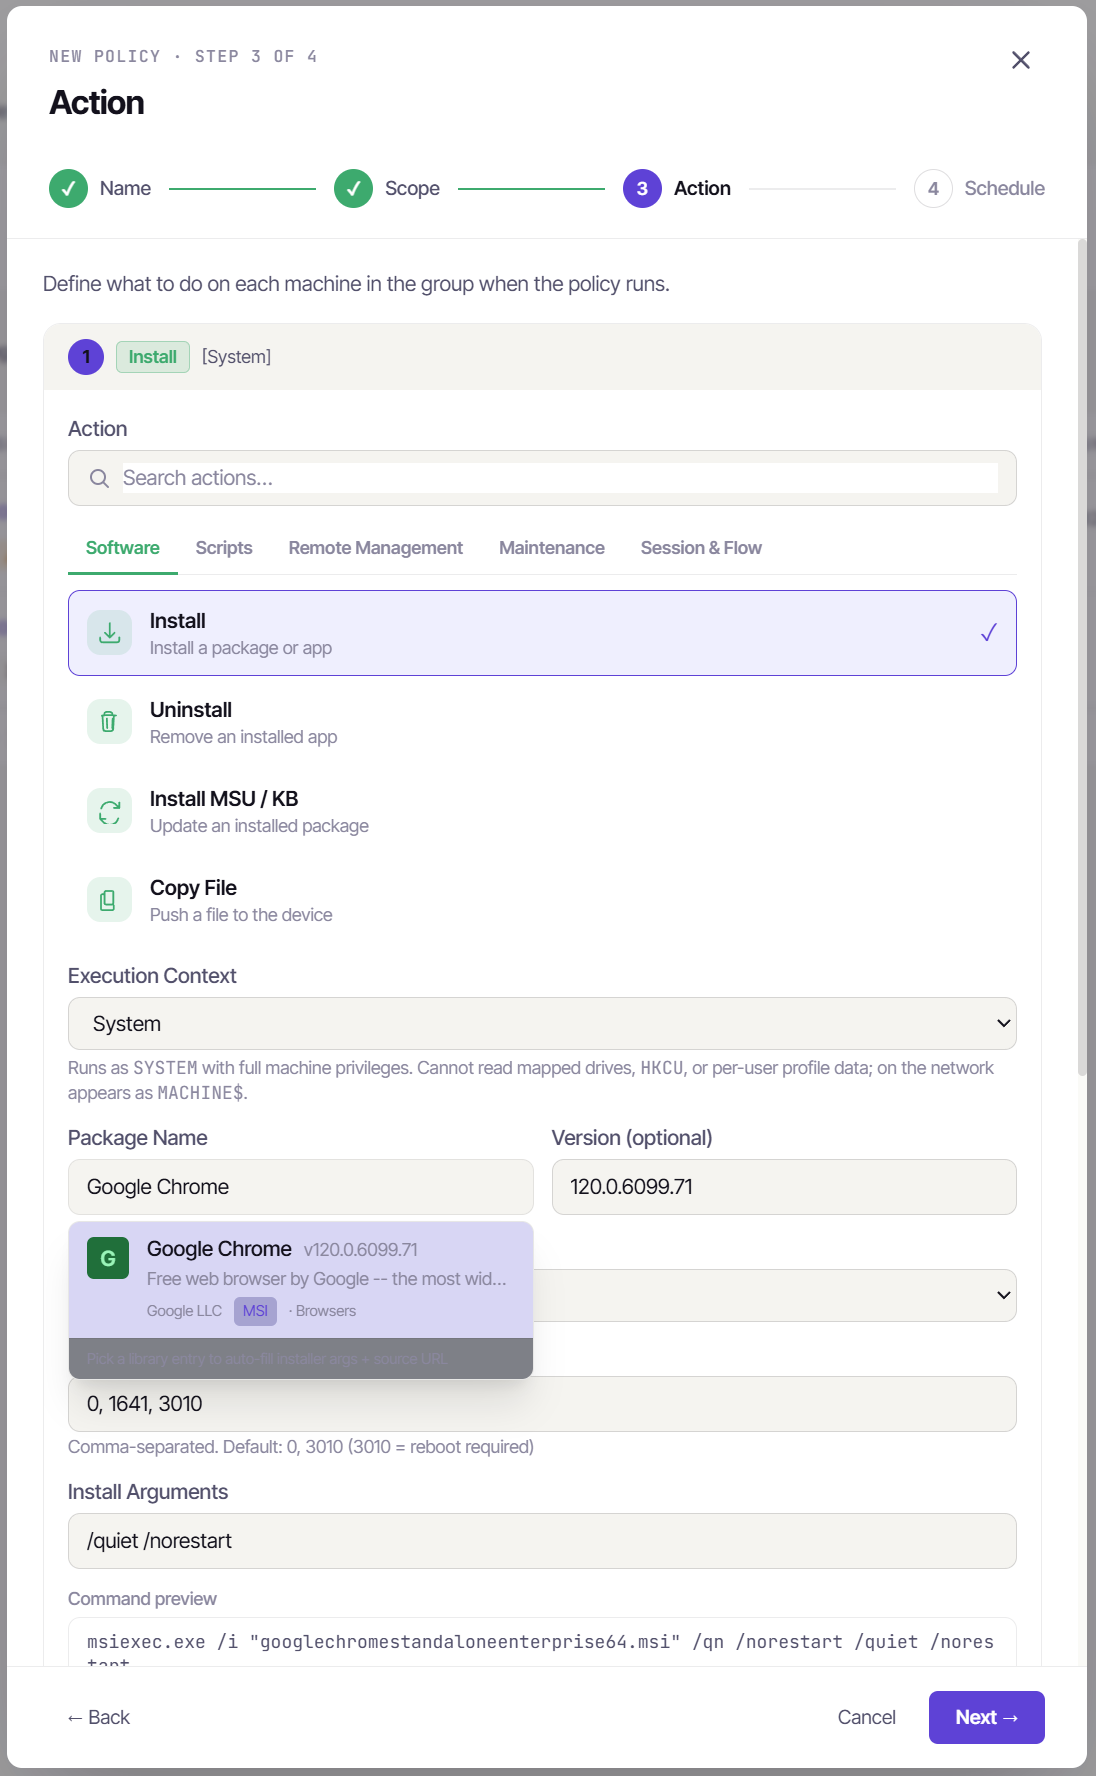
Task: Click the green Install tag
Action: pyautogui.click(x=153, y=357)
